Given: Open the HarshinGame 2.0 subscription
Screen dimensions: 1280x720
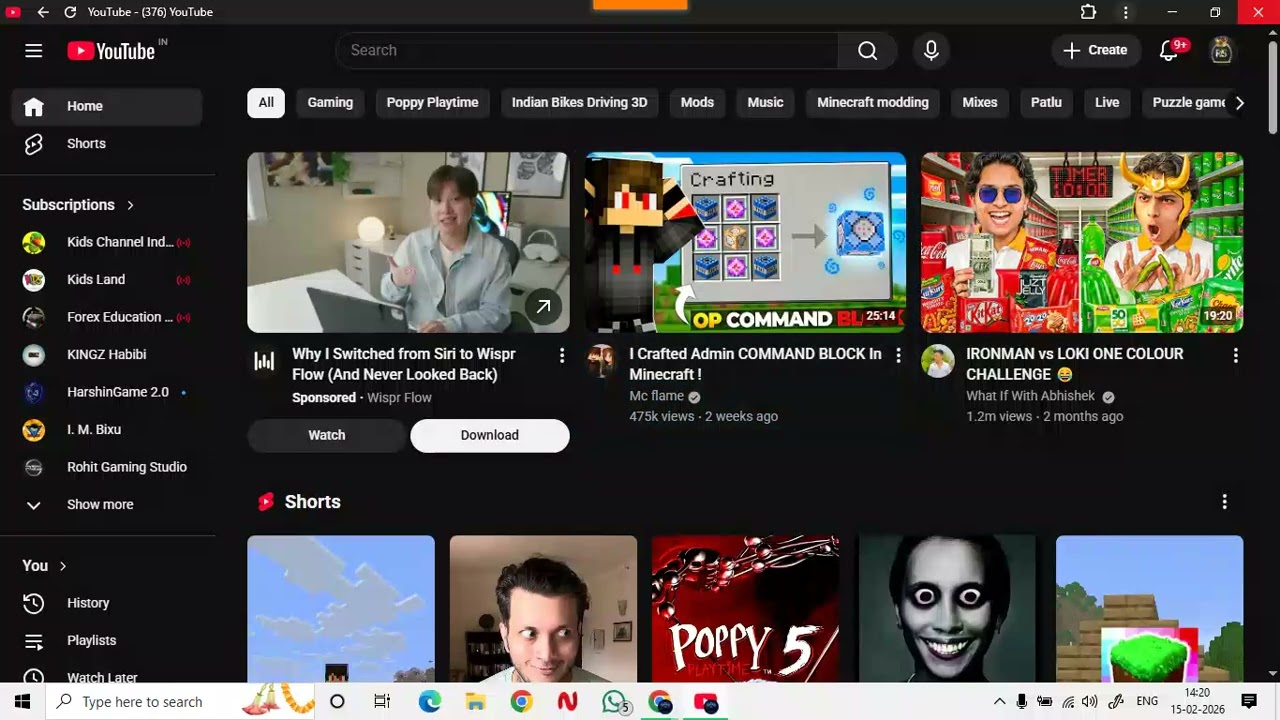Looking at the screenshot, I should (x=107, y=392).
